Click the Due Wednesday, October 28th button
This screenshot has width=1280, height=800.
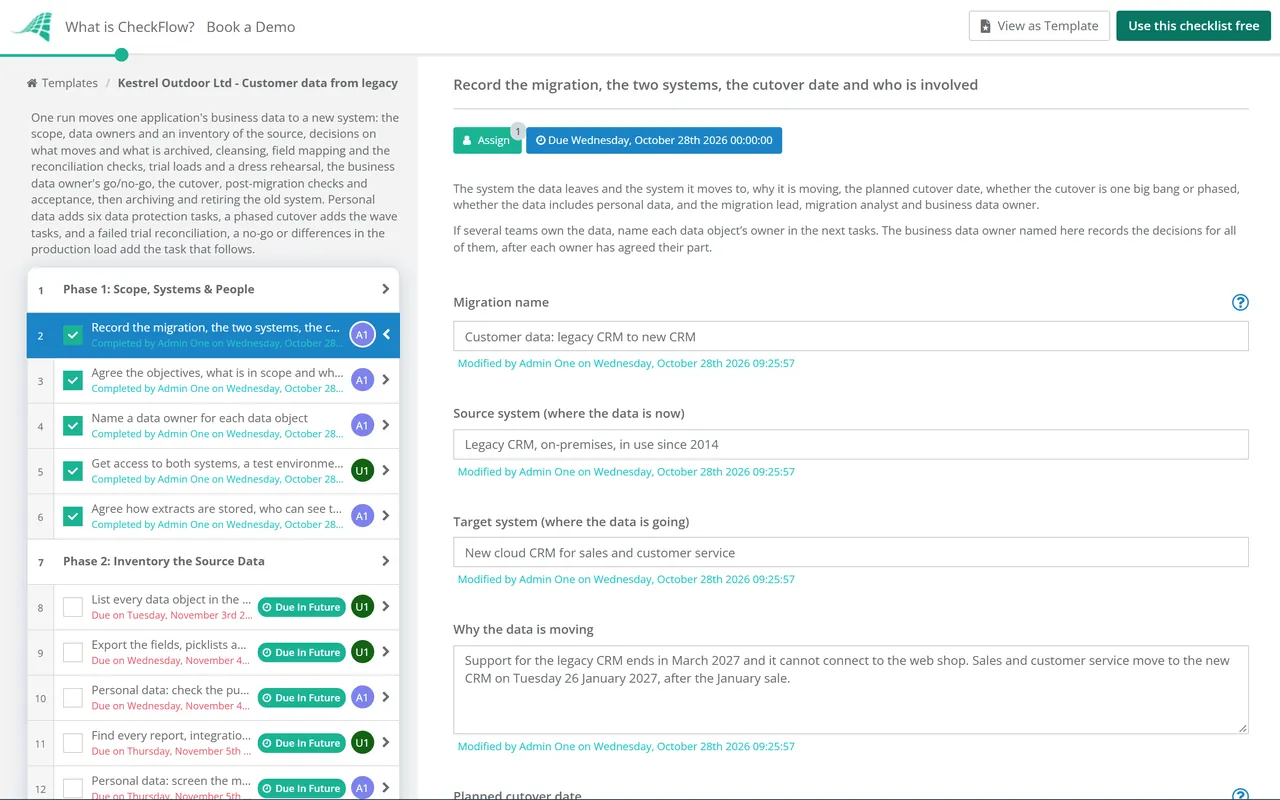pos(654,140)
